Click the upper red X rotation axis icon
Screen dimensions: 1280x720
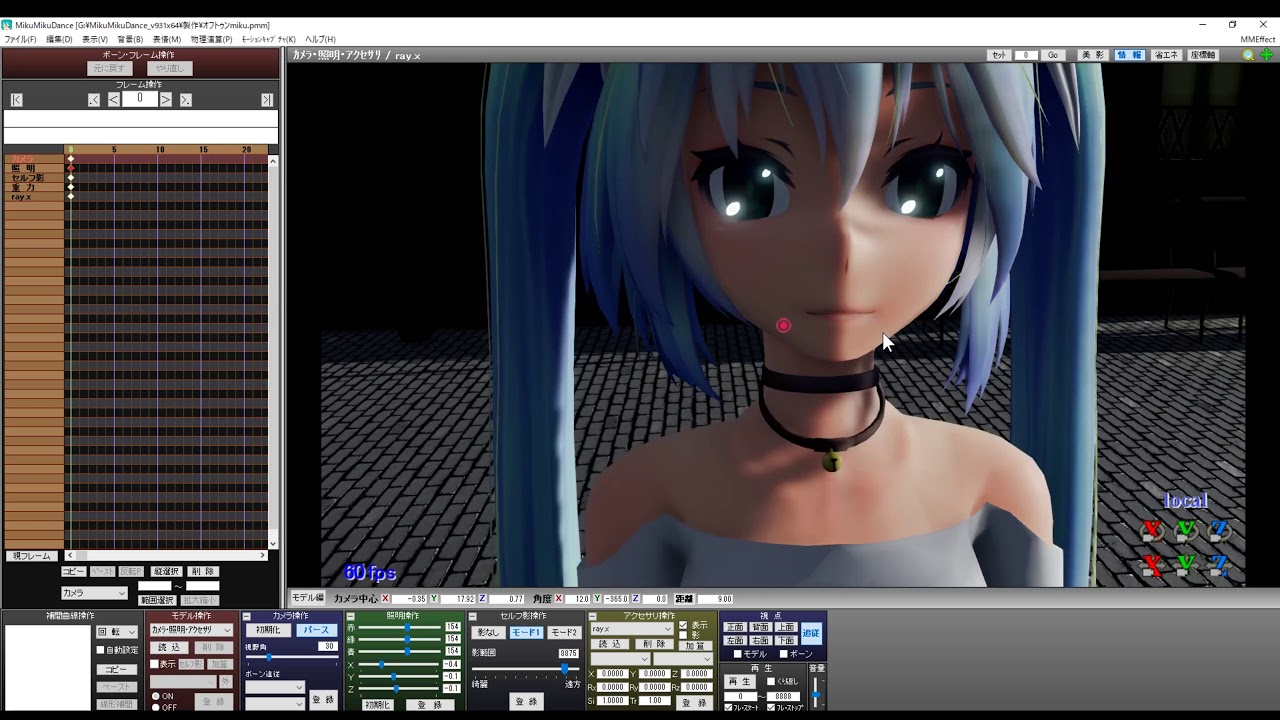[x=1153, y=530]
